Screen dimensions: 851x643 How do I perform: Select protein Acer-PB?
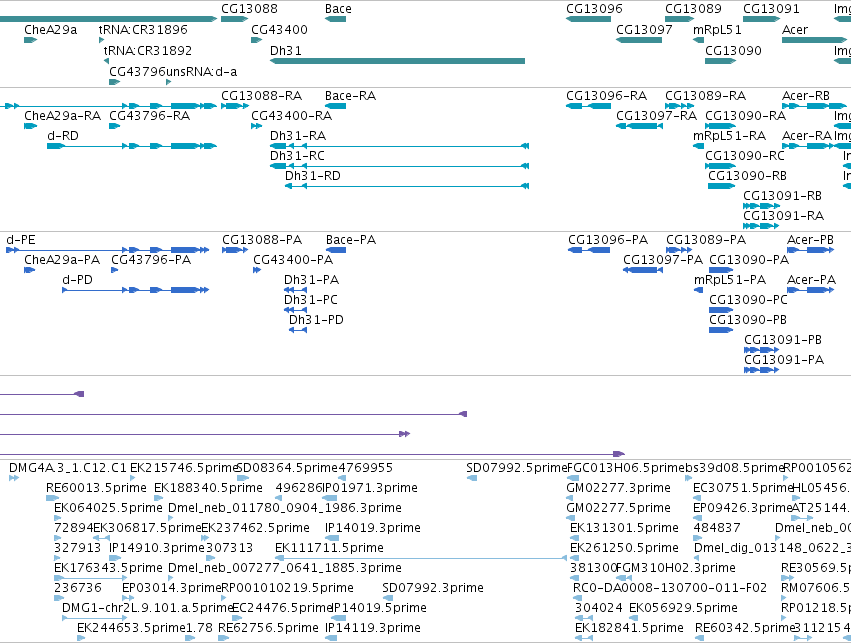point(810,240)
